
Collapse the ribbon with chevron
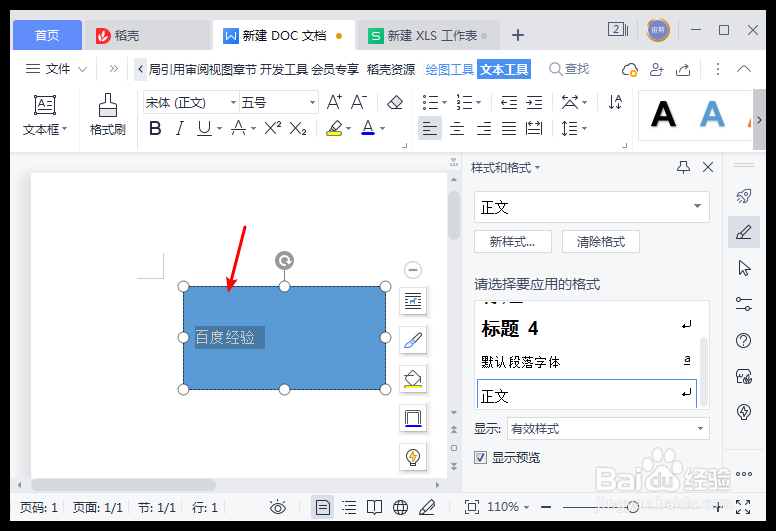[743, 69]
